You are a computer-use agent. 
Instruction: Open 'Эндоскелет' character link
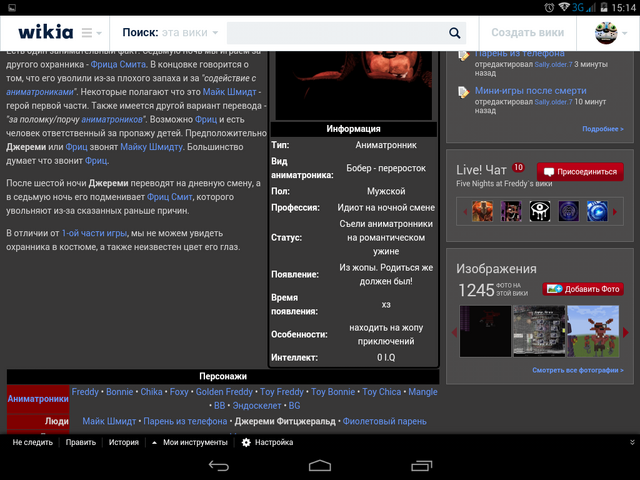pyautogui.click(x=257, y=406)
